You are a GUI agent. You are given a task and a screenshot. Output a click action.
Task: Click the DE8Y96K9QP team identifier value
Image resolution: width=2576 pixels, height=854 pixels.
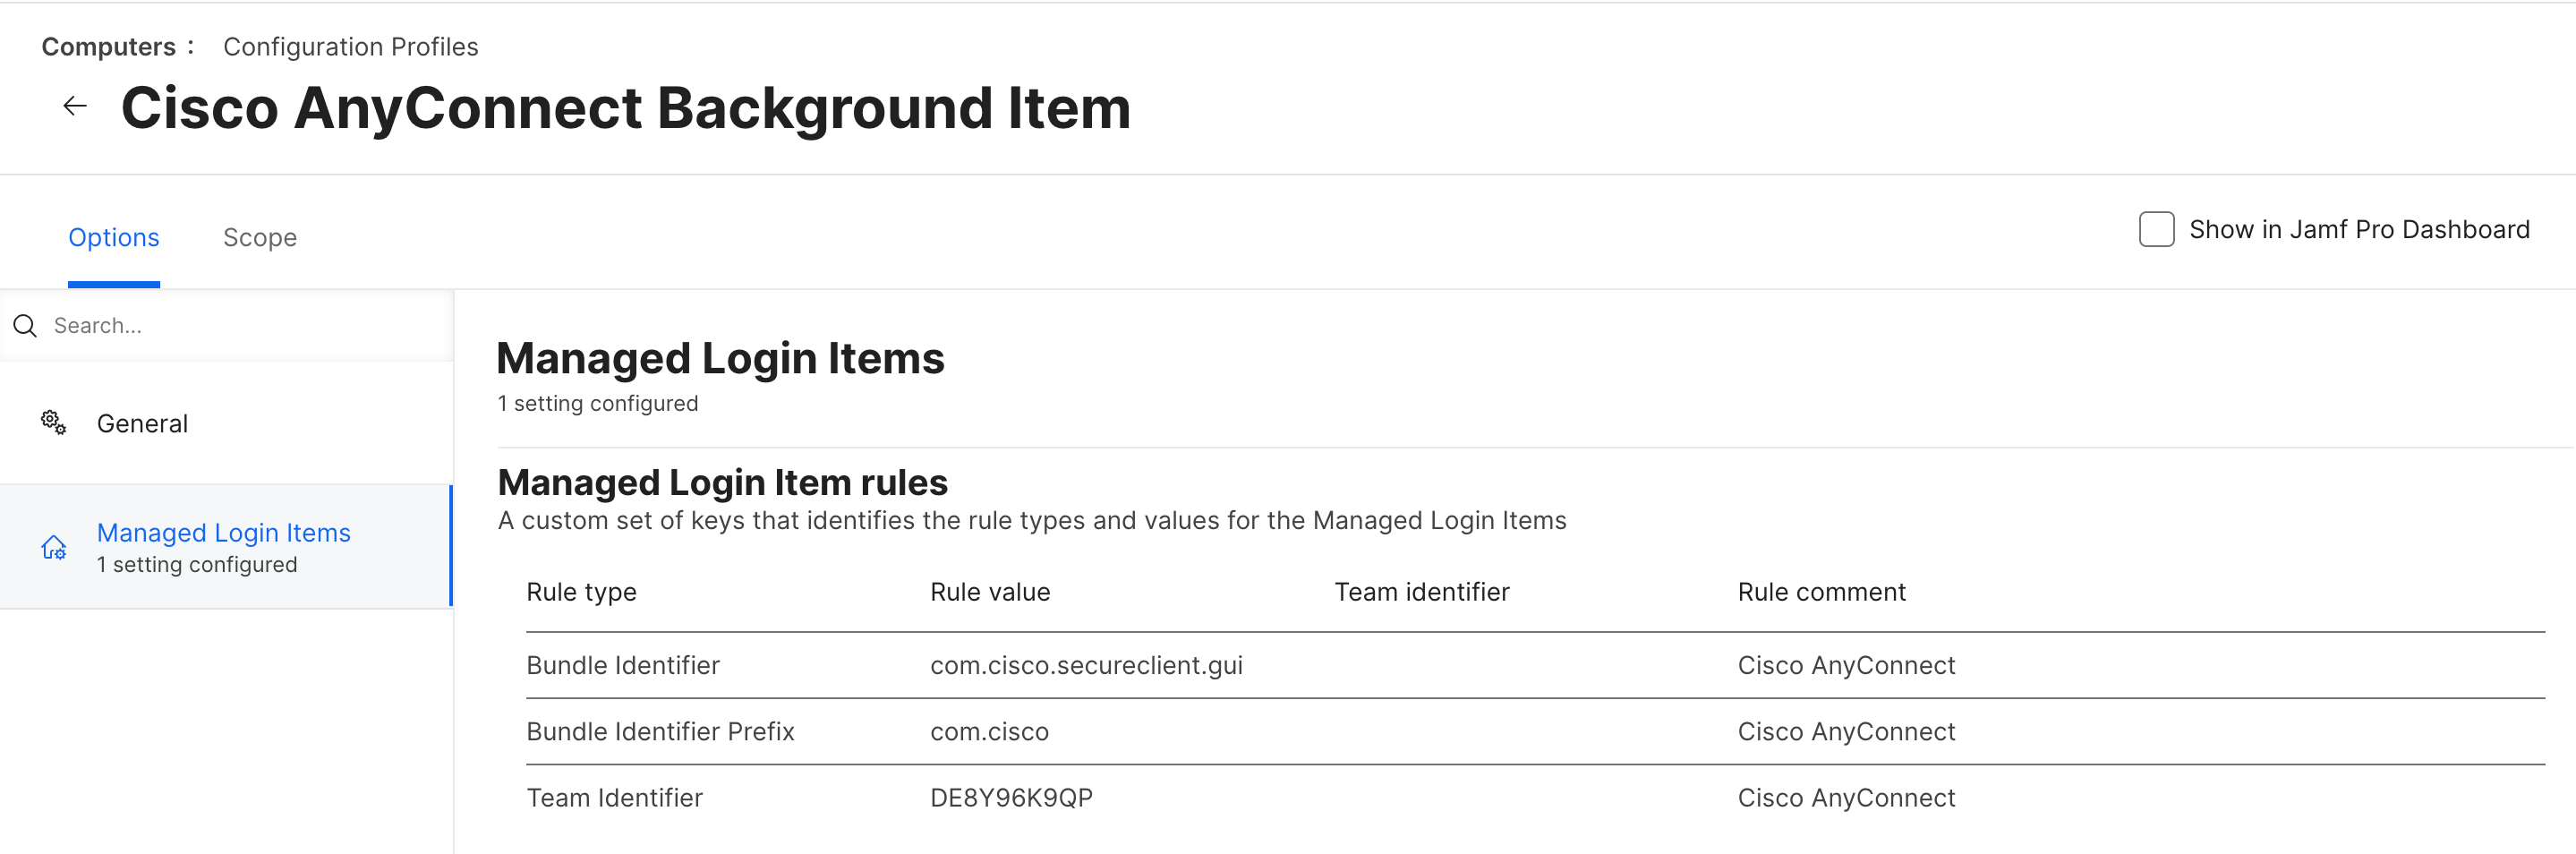[x=1011, y=798]
